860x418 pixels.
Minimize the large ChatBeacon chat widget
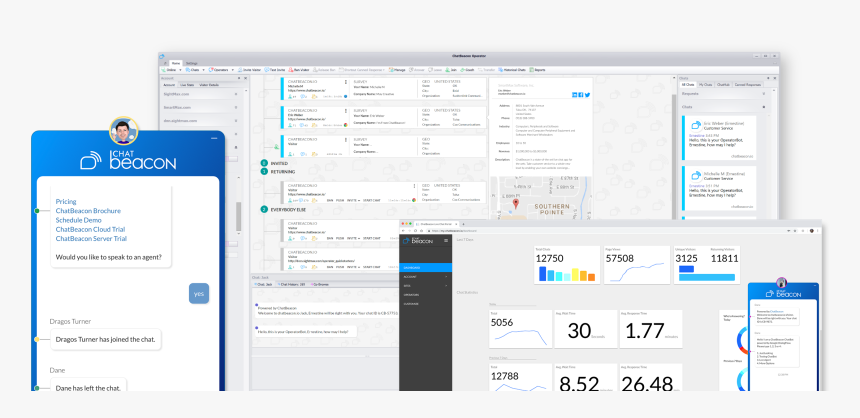(214, 138)
